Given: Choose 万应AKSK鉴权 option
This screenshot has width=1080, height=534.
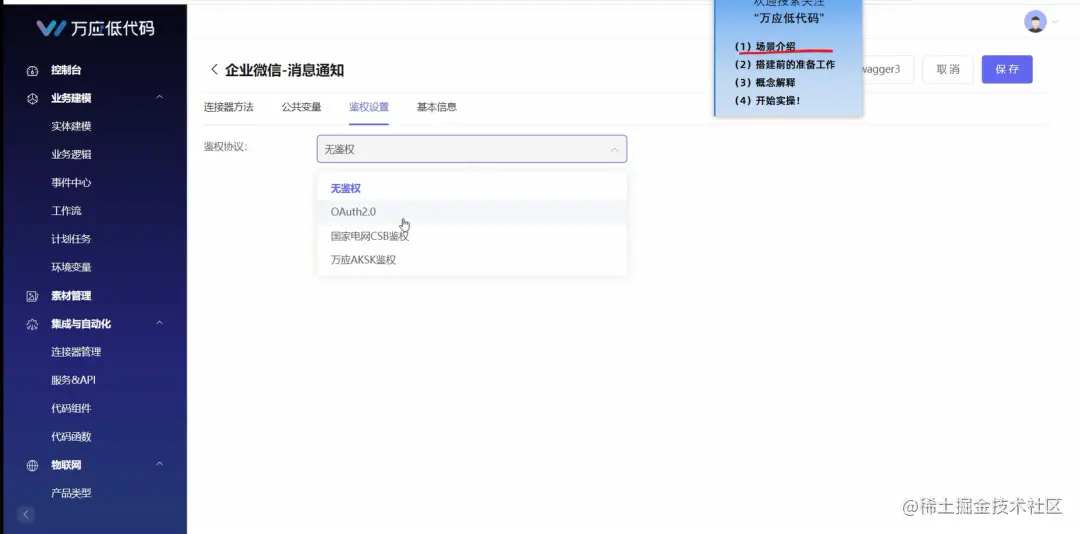Looking at the screenshot, I should click(472, 260).
